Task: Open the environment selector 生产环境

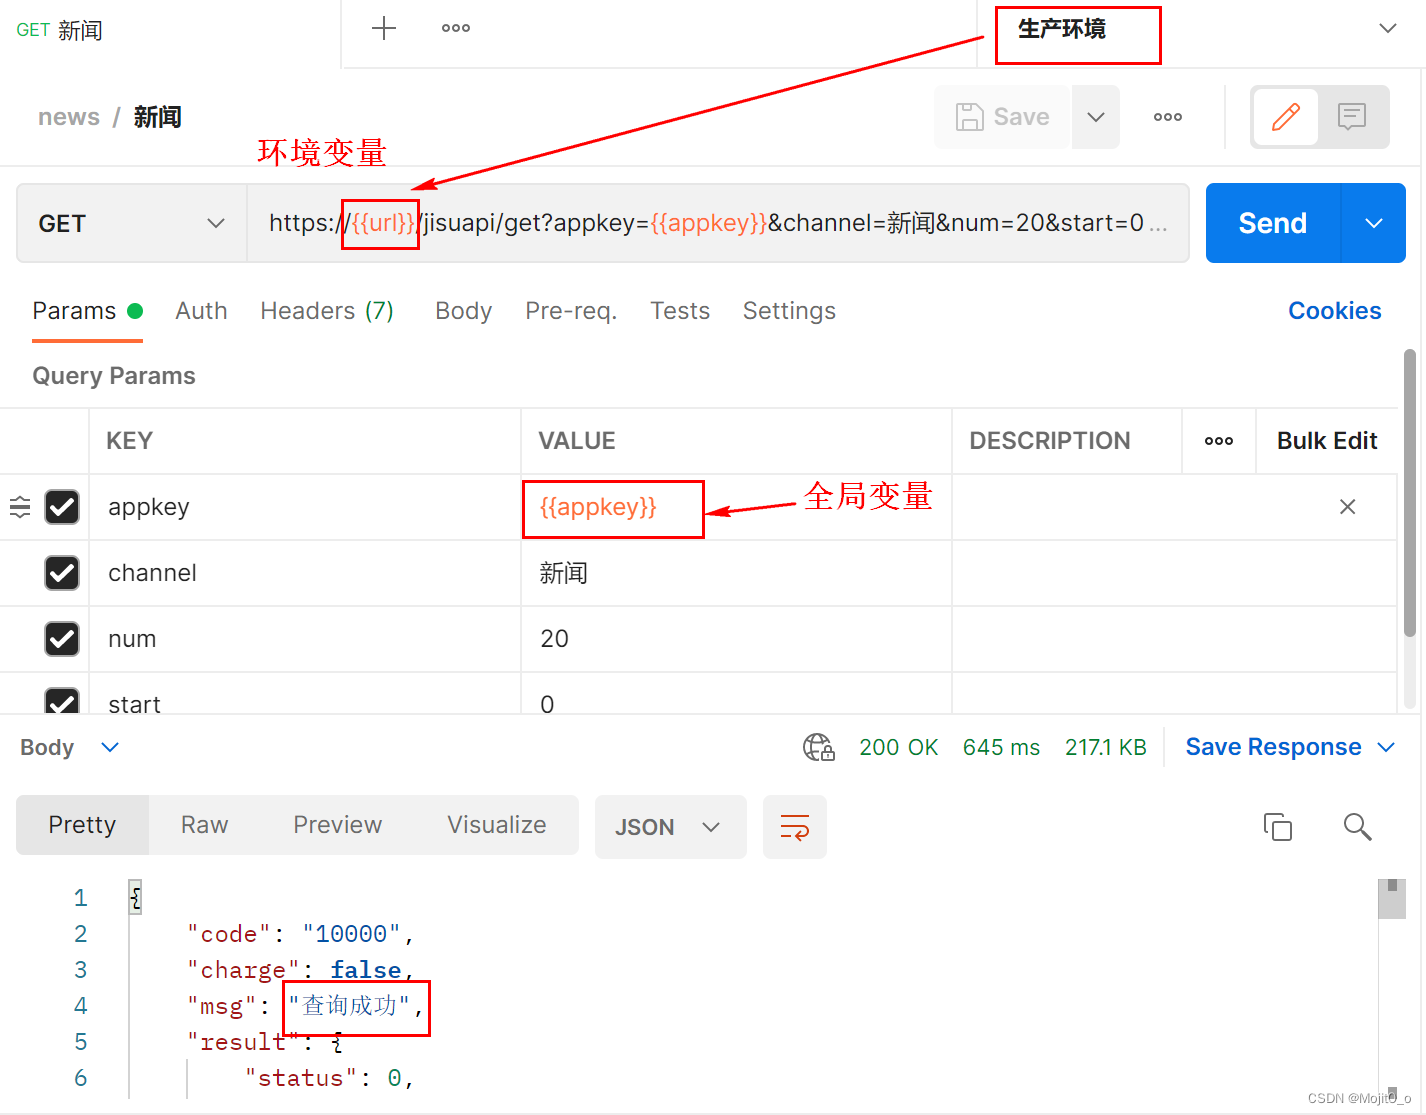Action: pyautogui.click(x=1200, y=30)
